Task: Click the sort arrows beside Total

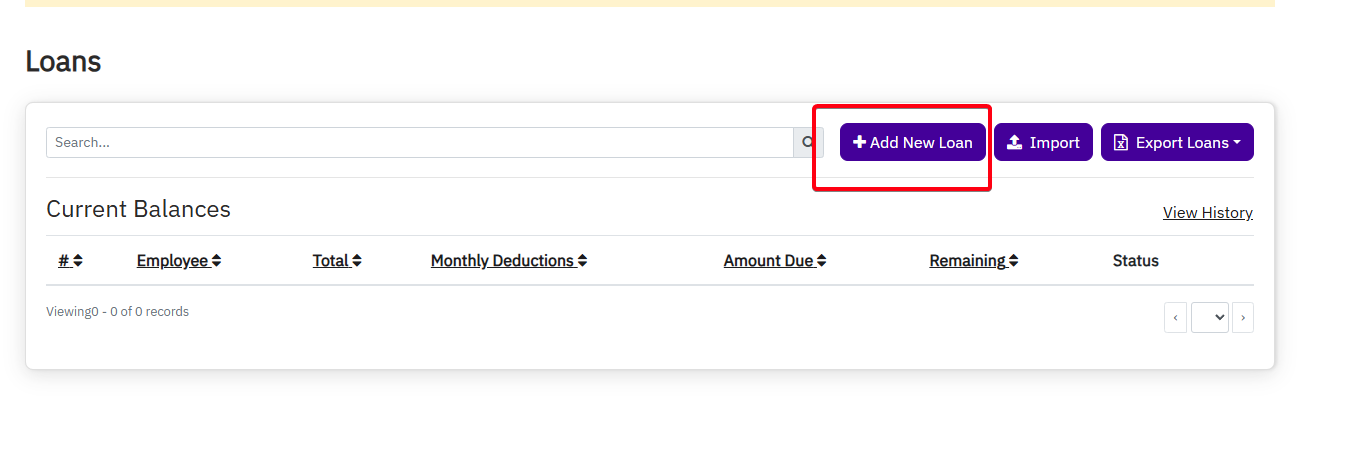Action: (357, 261)
